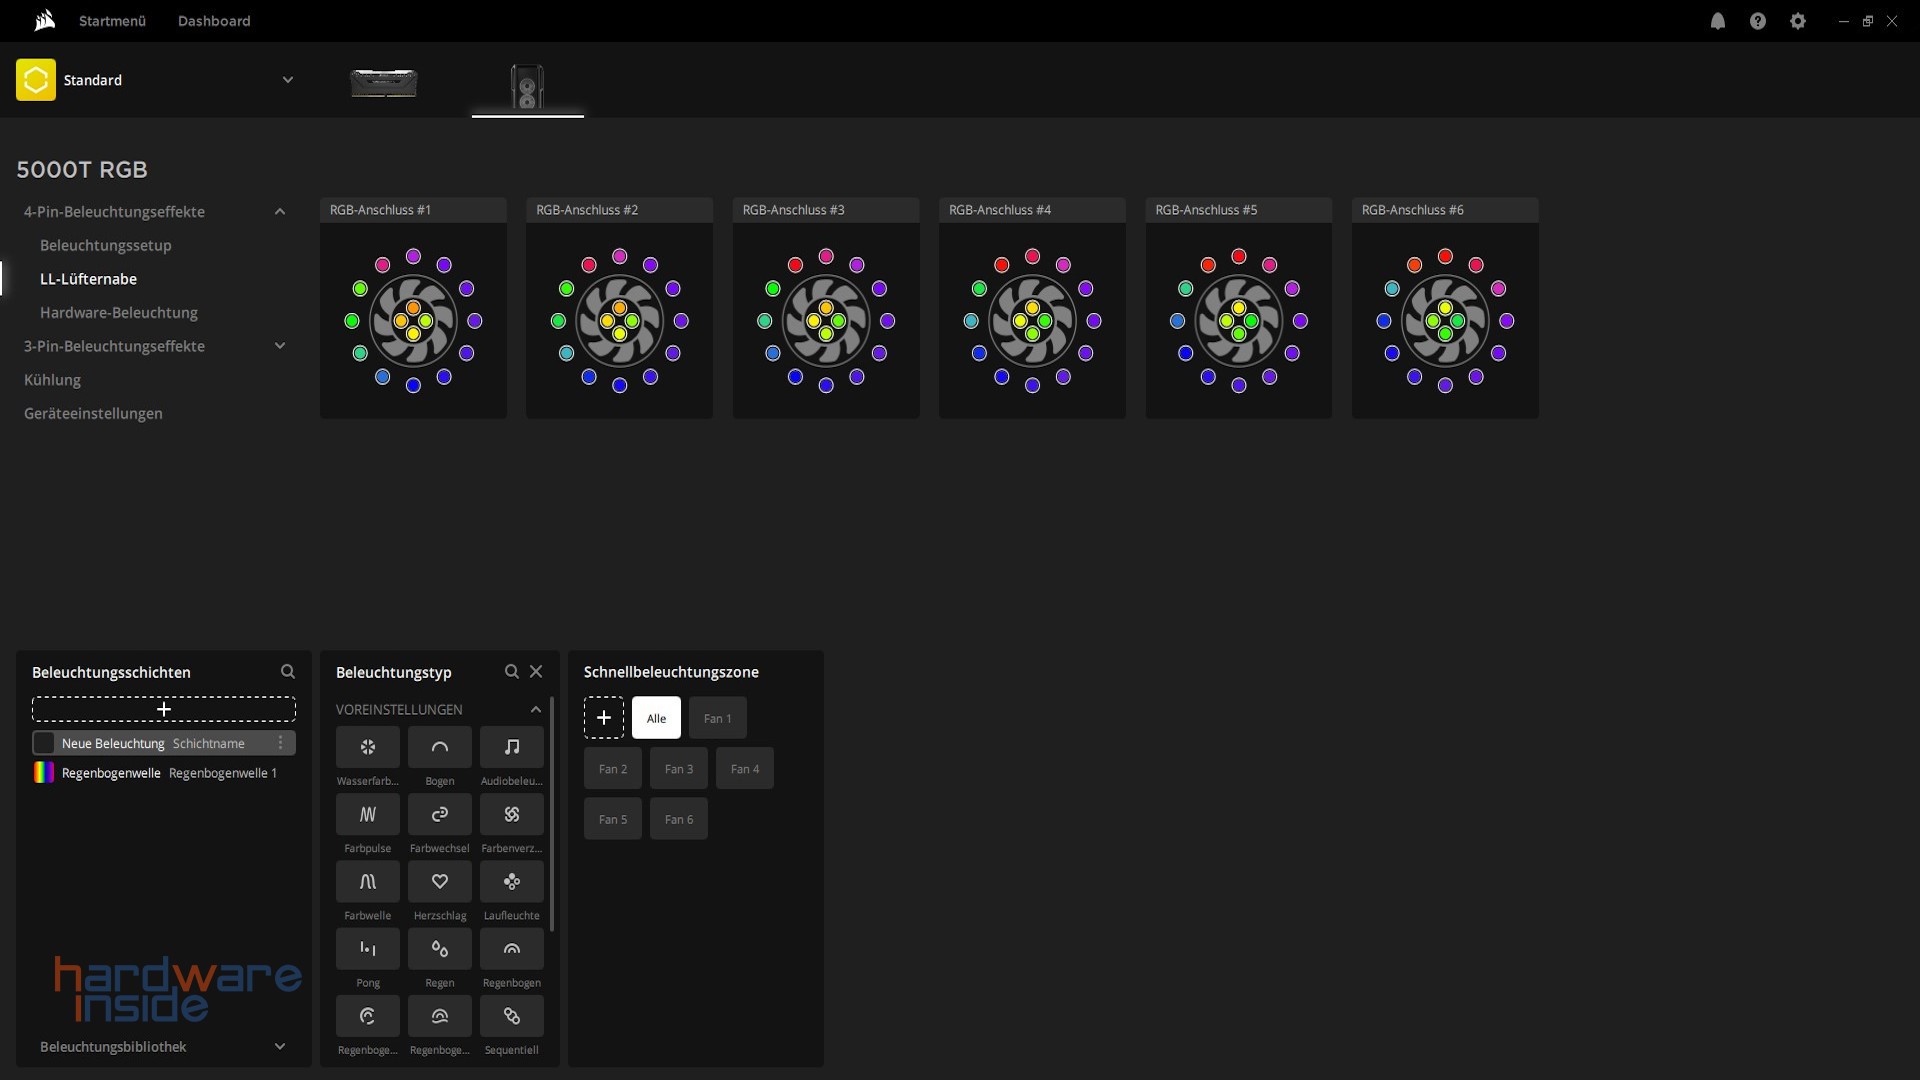Toggle Fan 6 quick lighting zone
This screenshot has height=1080, width=1920.
tap(678, 819)
